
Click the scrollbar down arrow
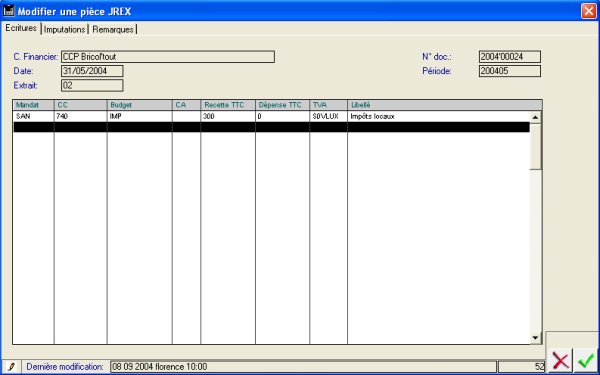535,338
